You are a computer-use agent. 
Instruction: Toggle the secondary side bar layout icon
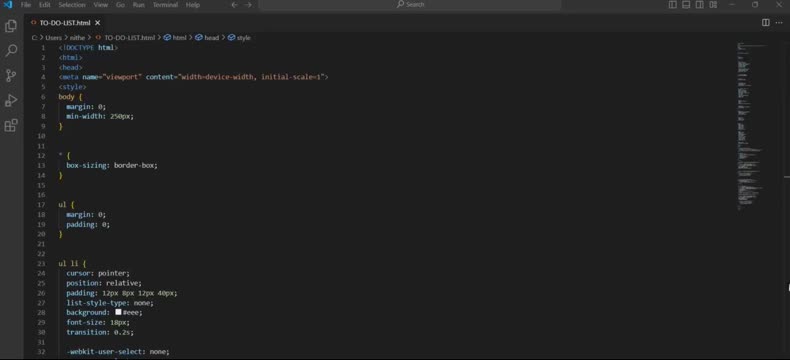click(700, 5)
